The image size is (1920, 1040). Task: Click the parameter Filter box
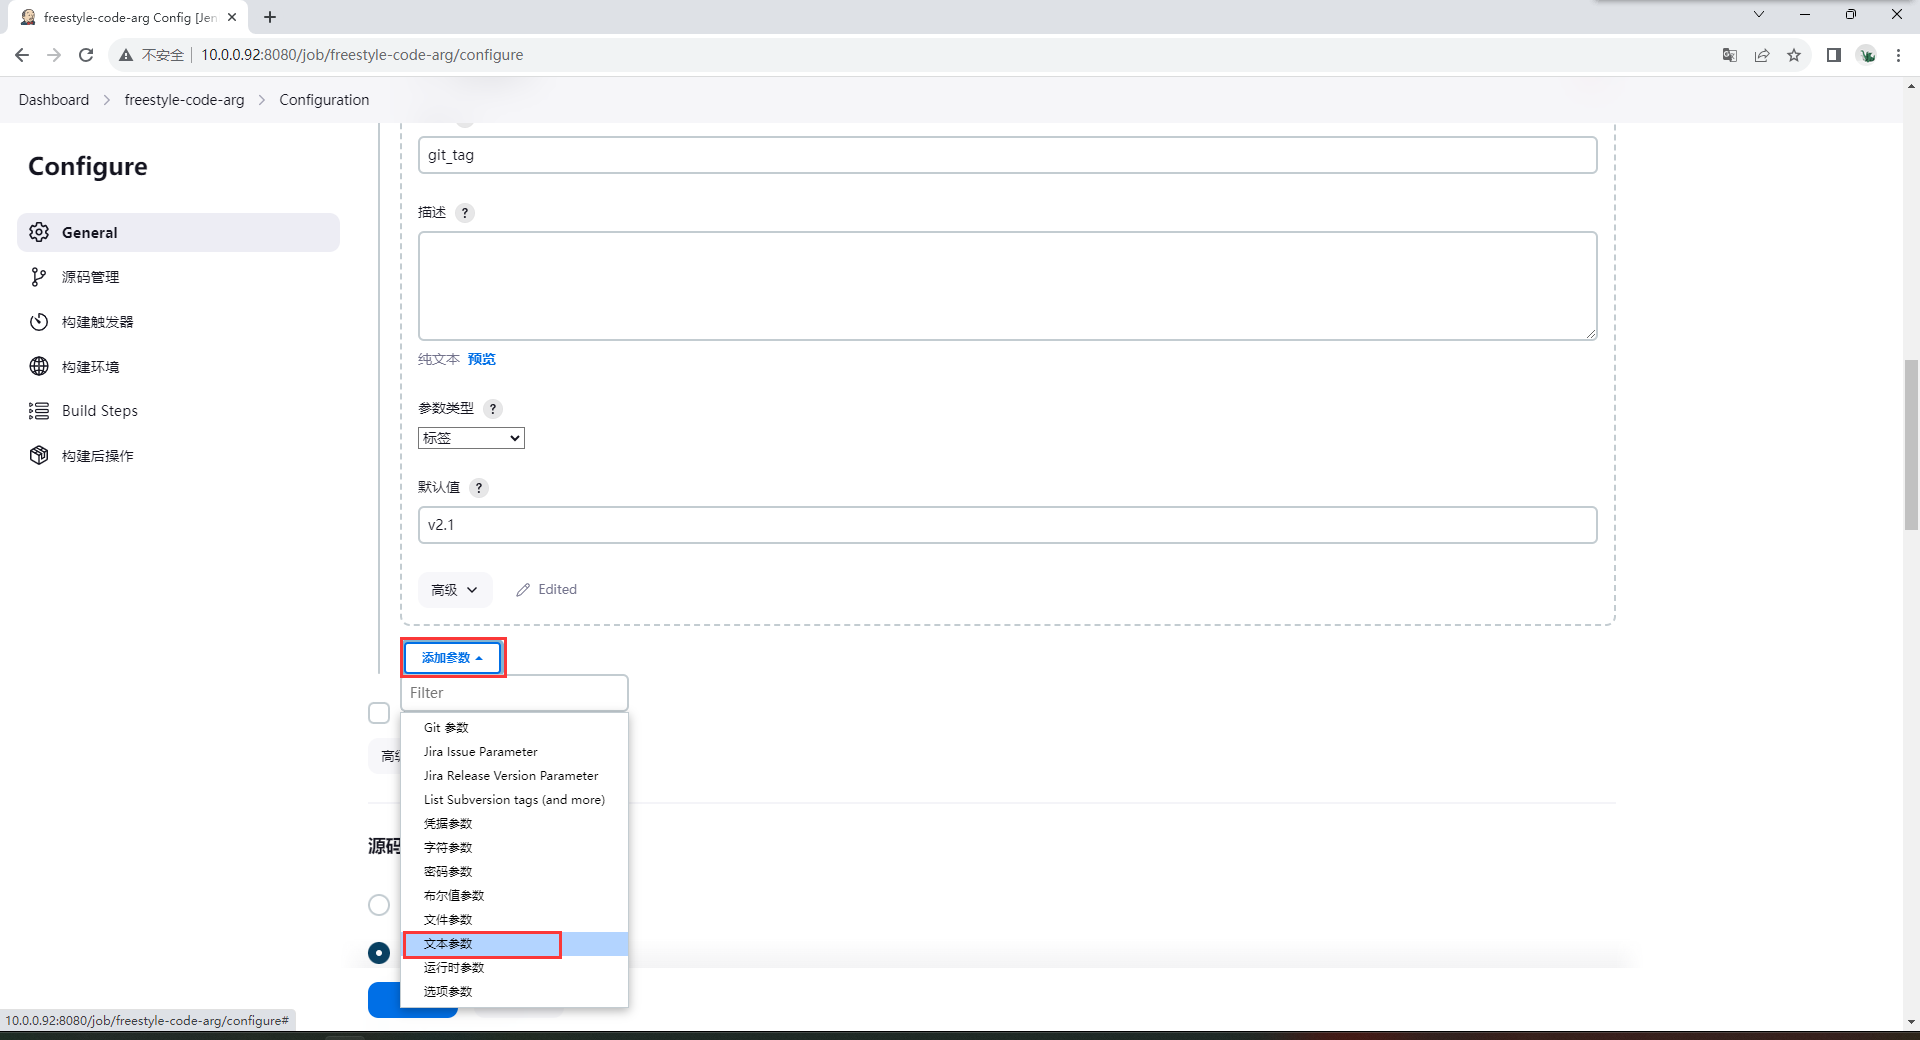tap(514, 693)
